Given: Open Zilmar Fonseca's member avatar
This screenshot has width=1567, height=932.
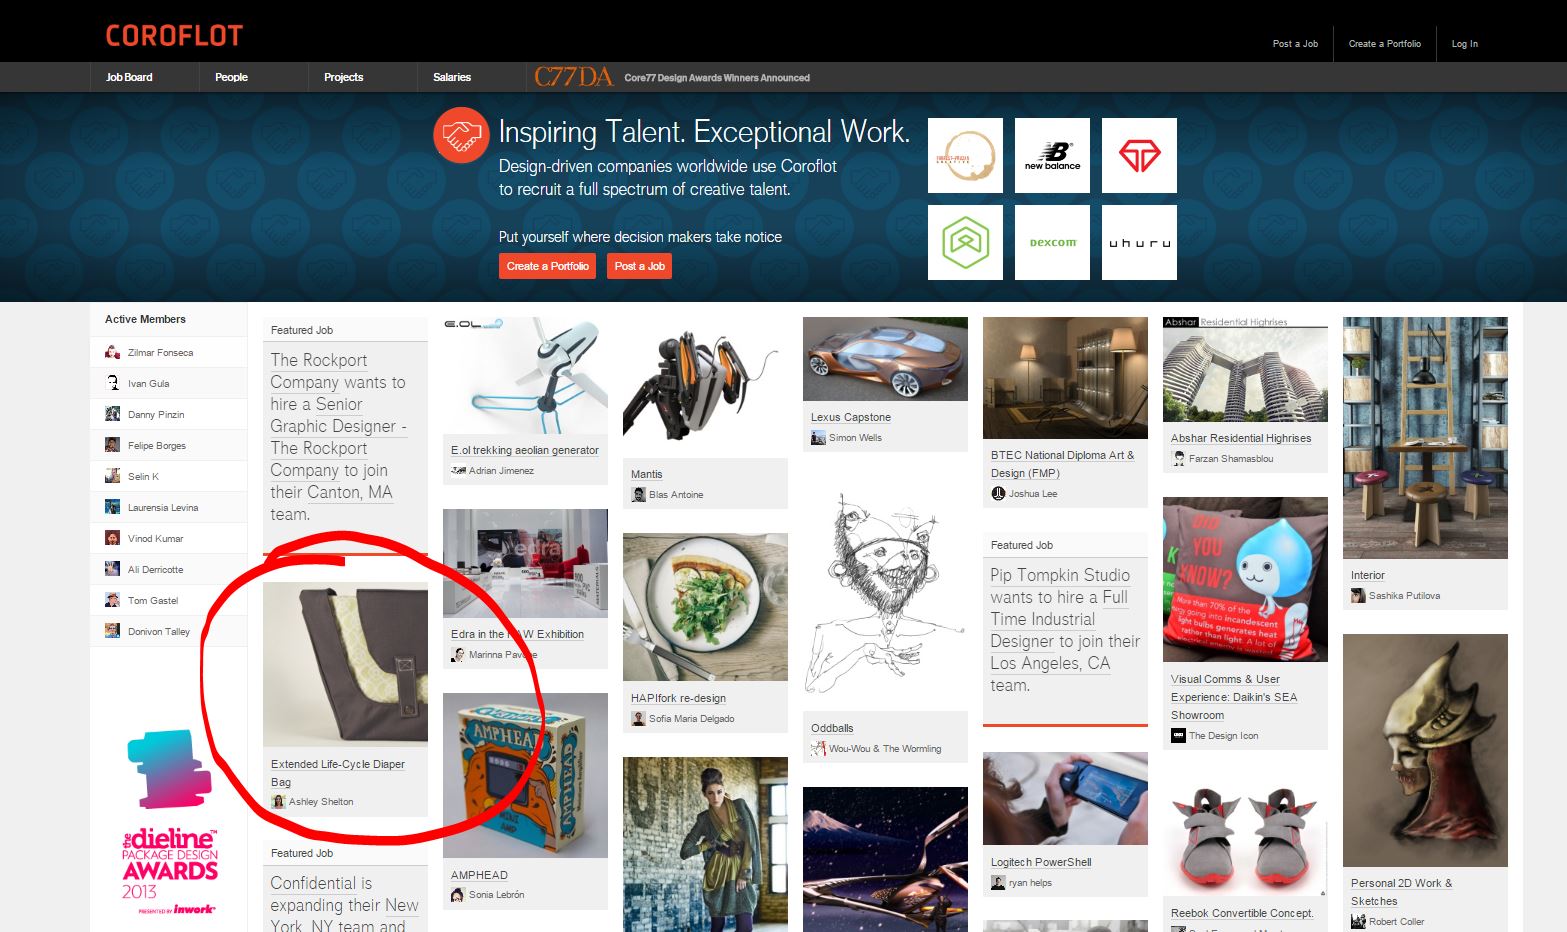Looking at the screenshot, I should point(113,353).
